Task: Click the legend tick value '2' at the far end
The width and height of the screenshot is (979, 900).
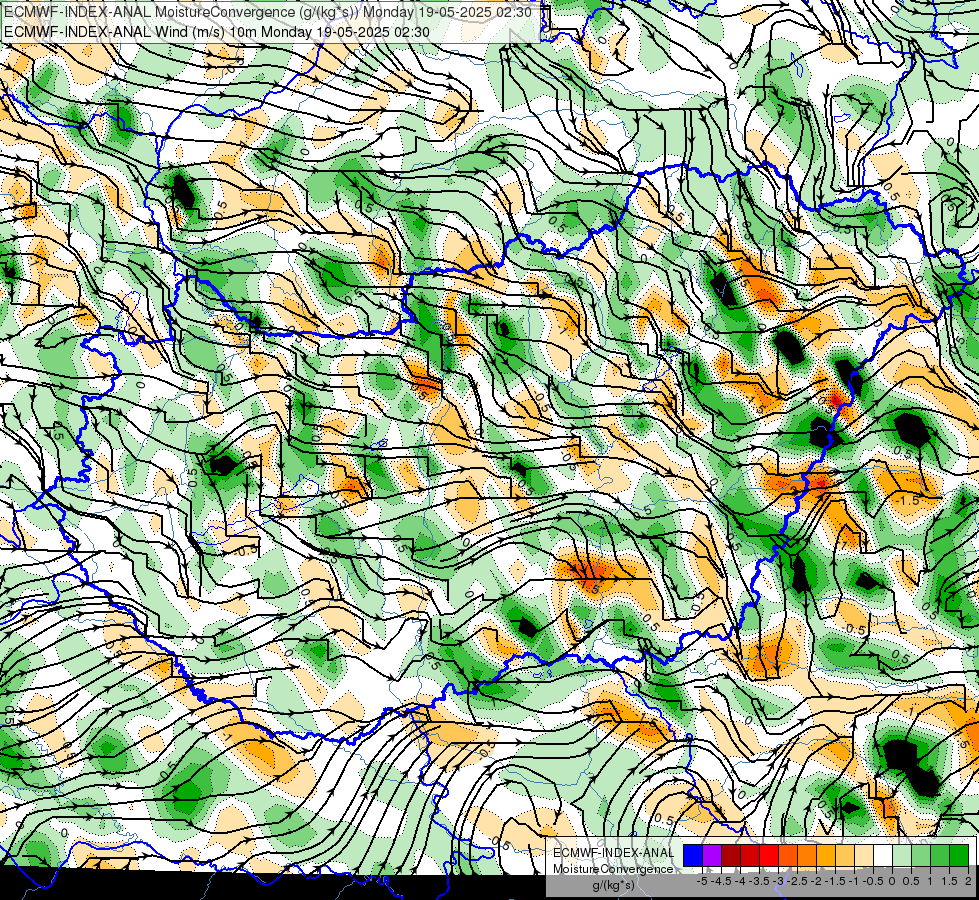Action: pyautogui.click(x=968, y=881)
